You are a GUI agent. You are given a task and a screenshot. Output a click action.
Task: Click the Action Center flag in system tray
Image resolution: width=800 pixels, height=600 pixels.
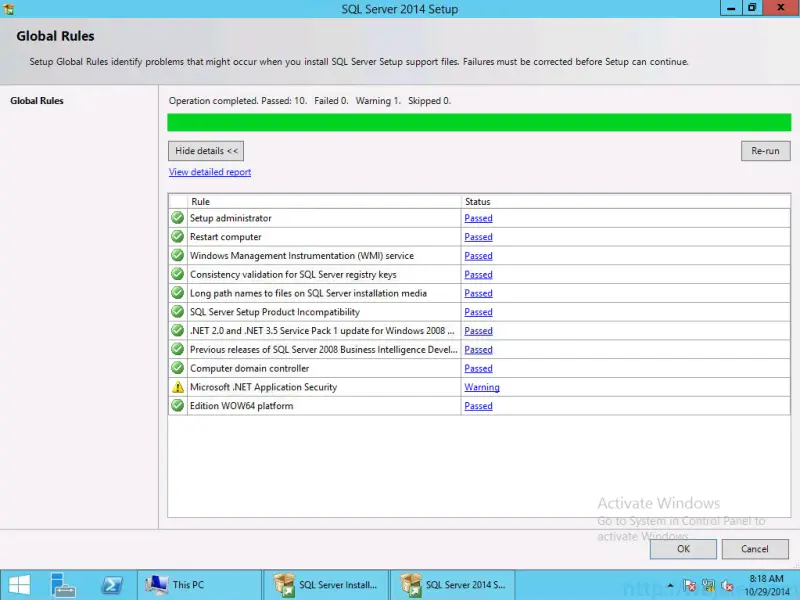689,583
